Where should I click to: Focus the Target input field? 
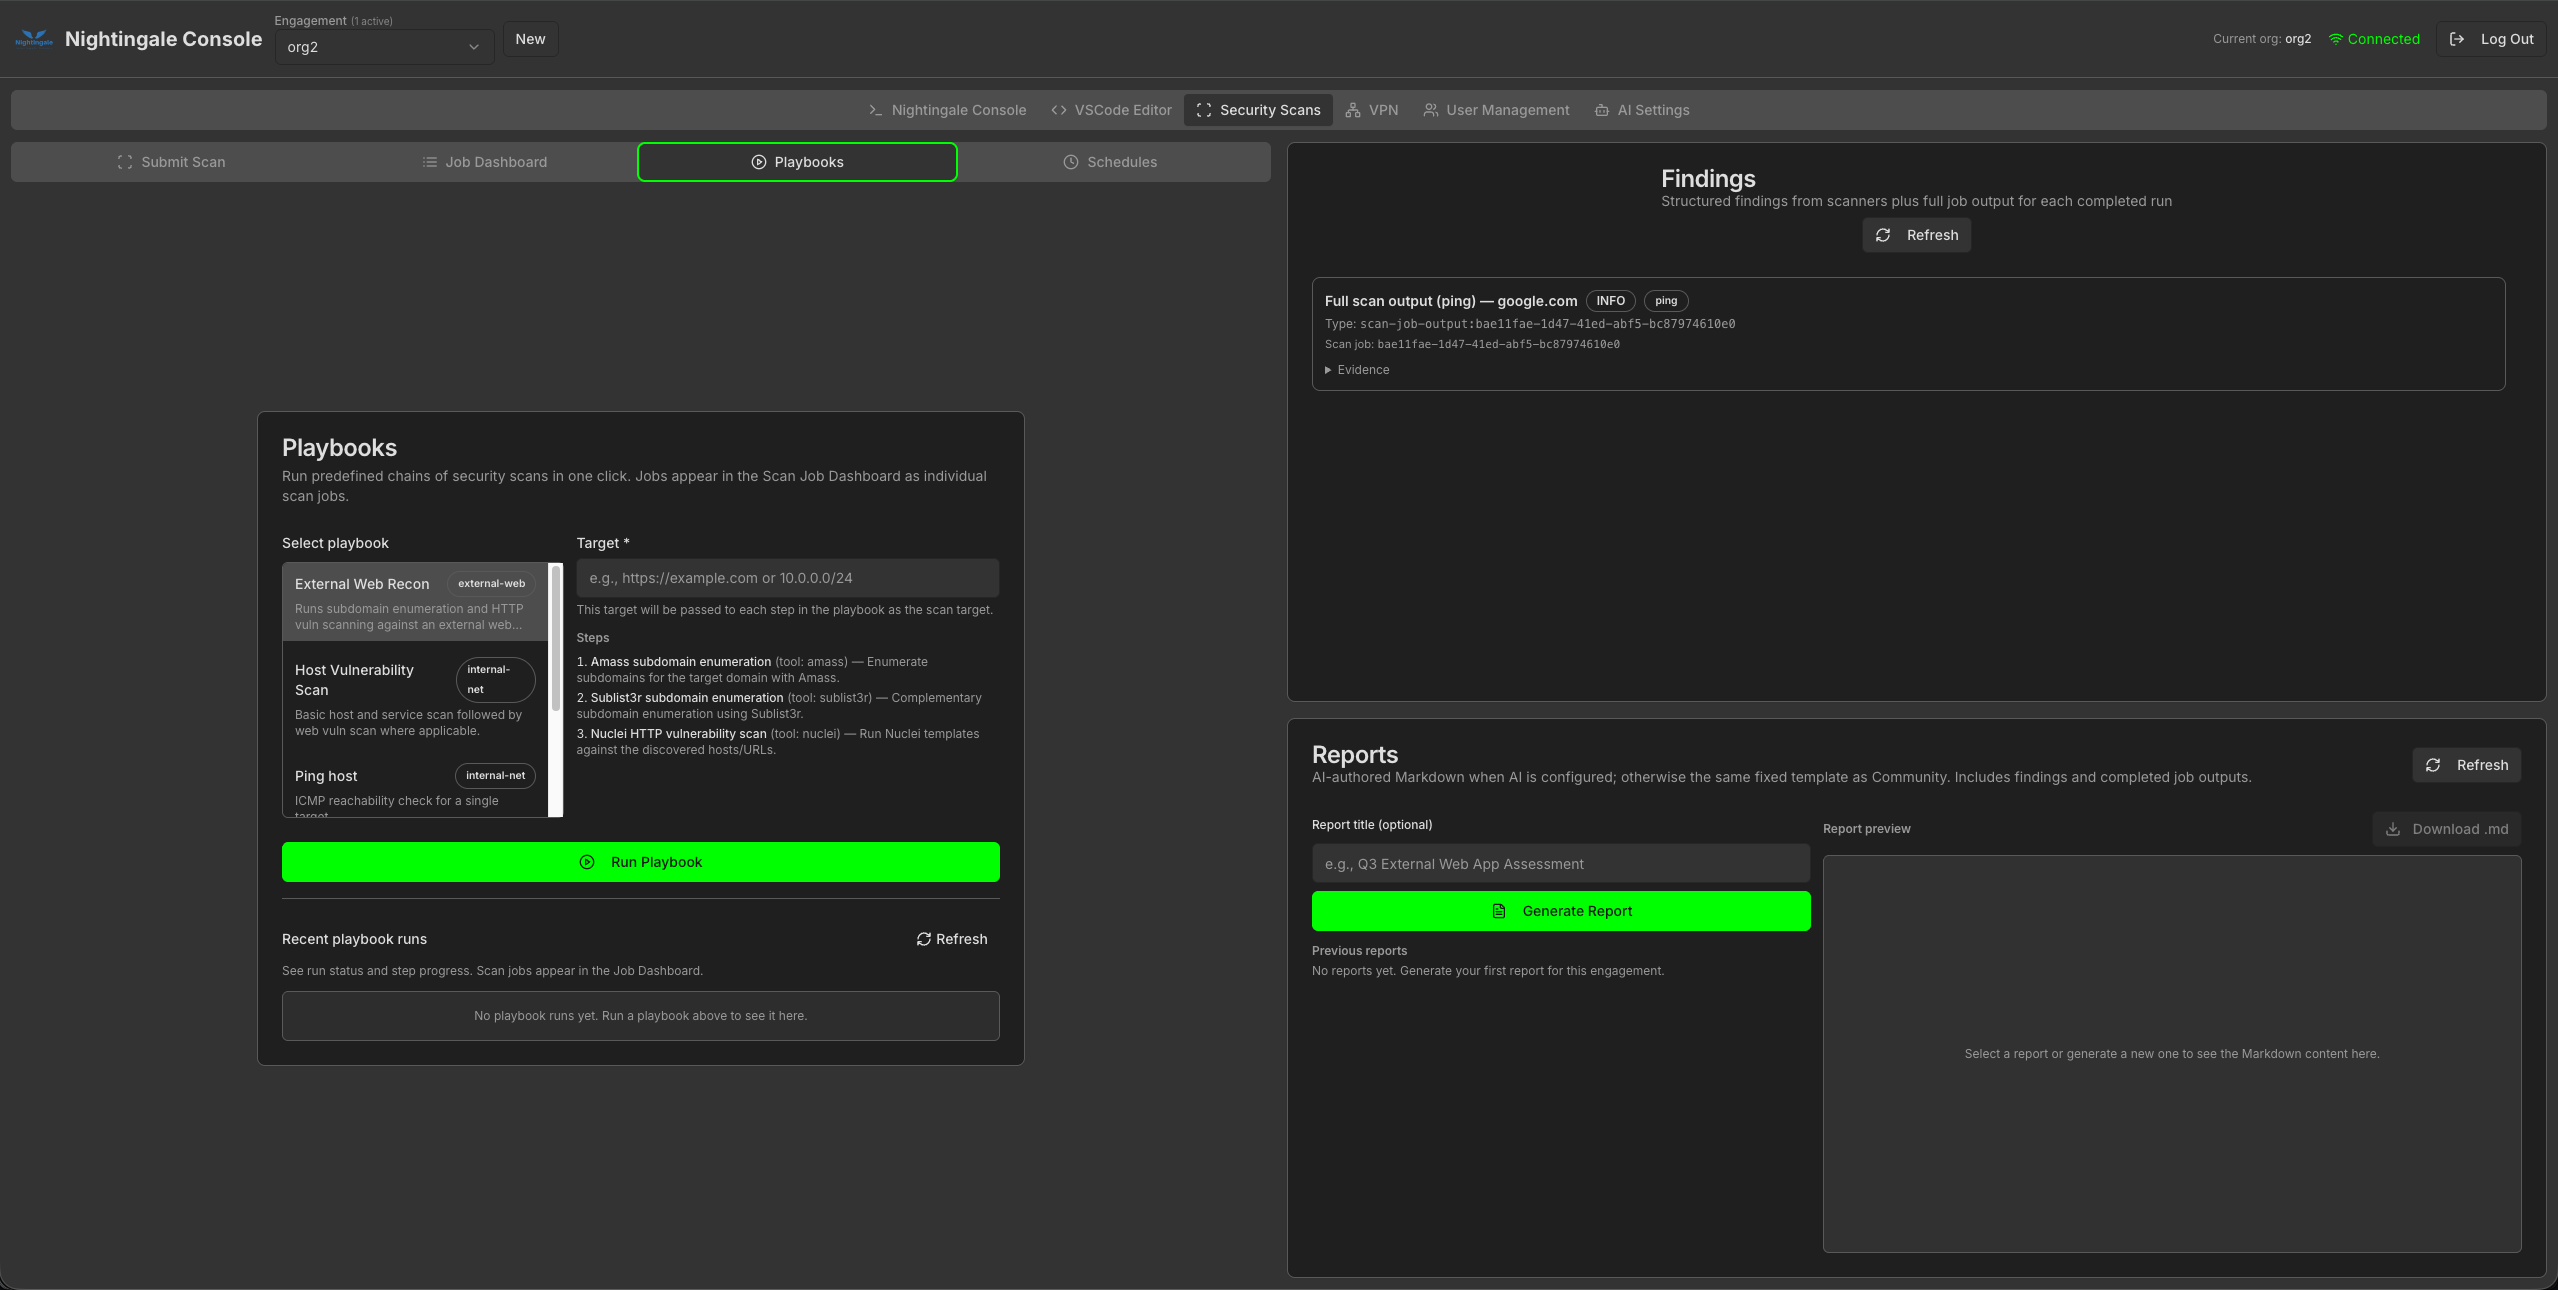click(x=787, y=578)
